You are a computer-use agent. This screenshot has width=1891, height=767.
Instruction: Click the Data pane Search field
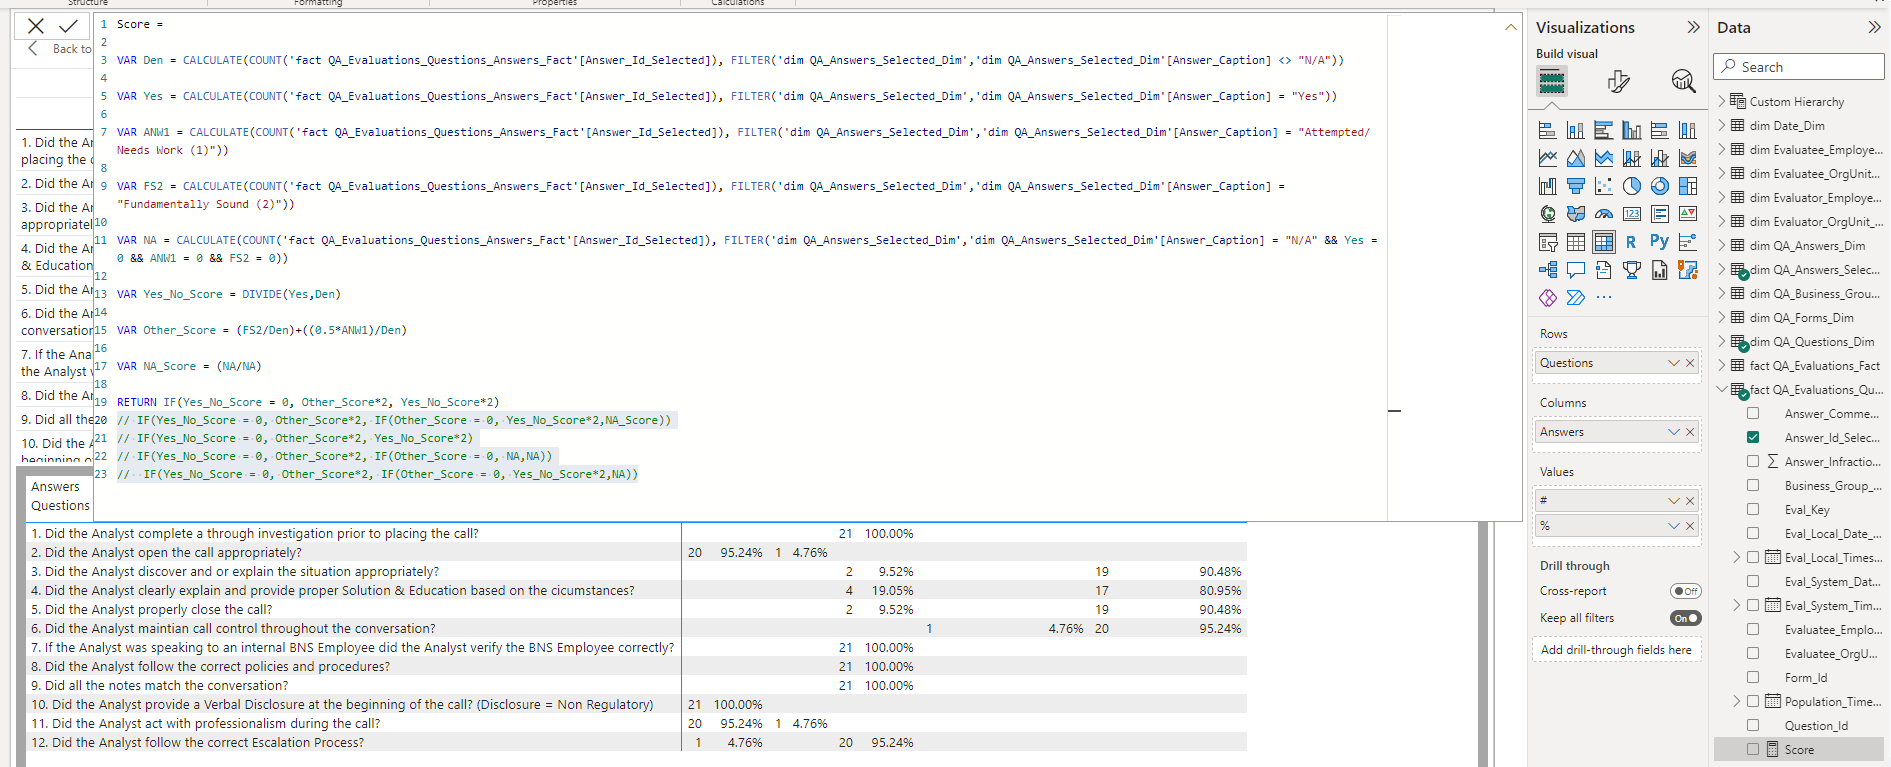[x=1799, y=67]
